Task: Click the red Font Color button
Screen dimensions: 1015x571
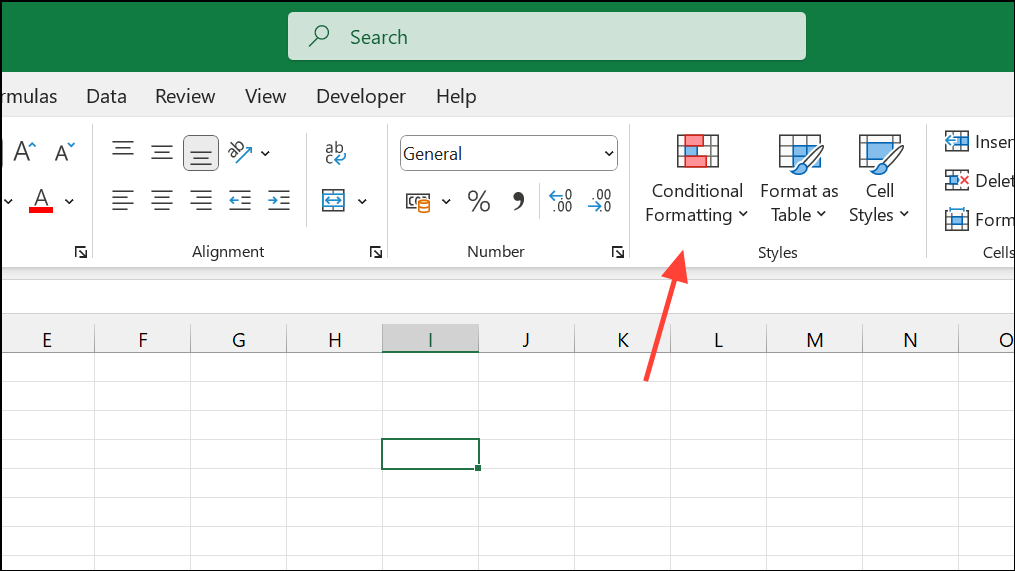Action: pos(41,201)
